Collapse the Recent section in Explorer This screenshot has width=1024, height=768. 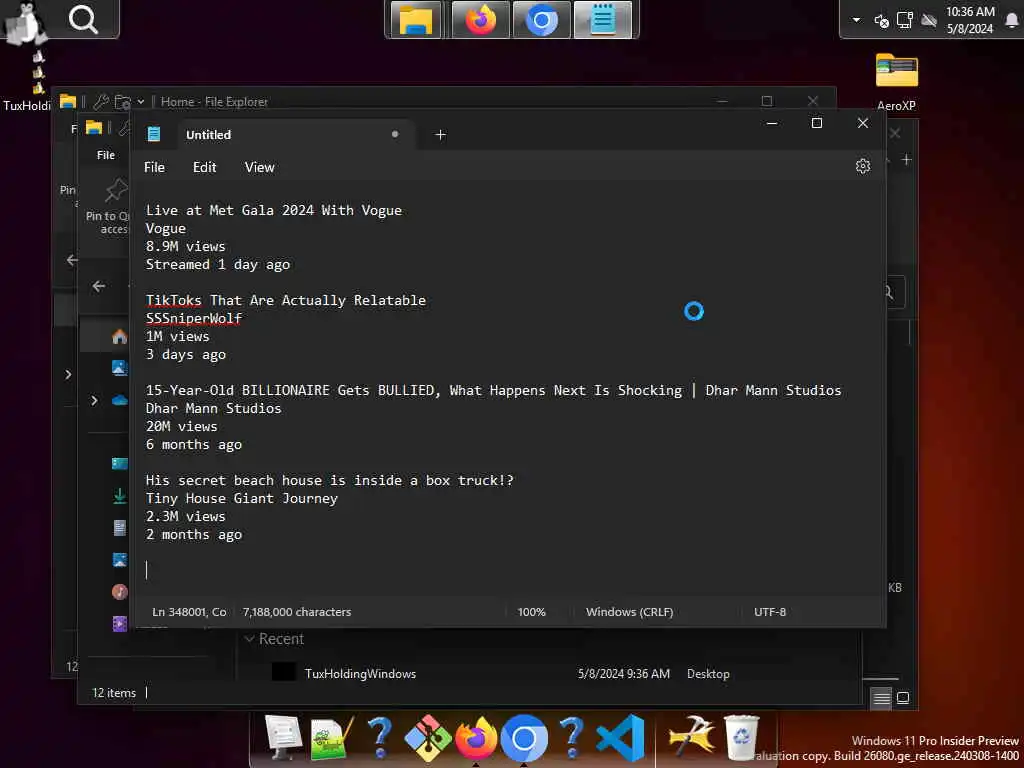(x=249, y=639)
